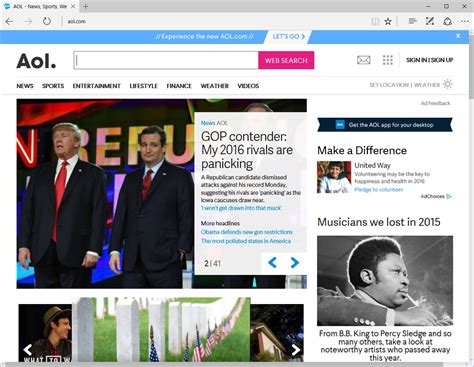The width and height of the screenshot is (474, 367).
Task: Open 'I won't get drawn into that muck' link
Action: 241,208
